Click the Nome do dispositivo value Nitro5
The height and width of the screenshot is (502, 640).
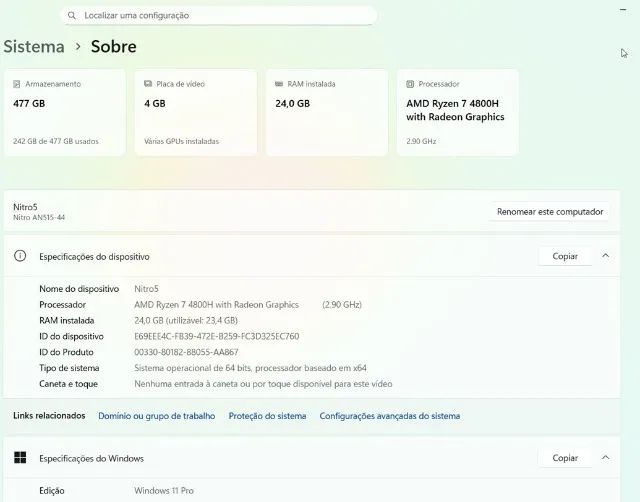click(x=146, y=289)
